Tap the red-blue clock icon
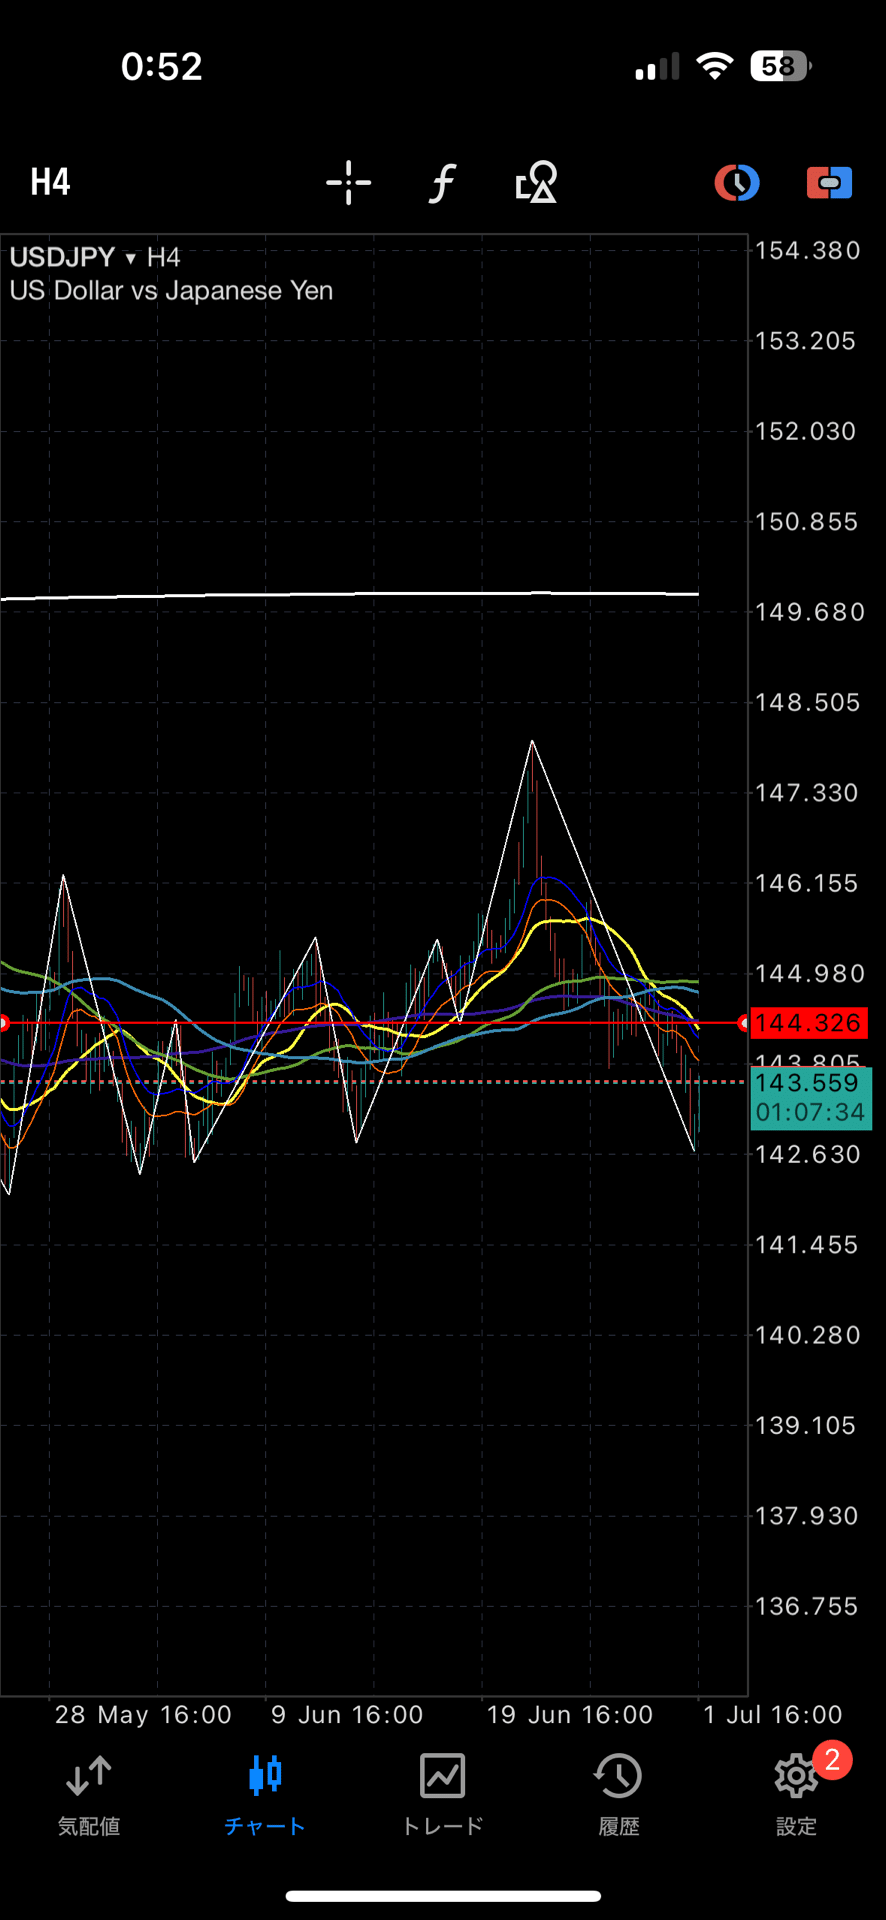This screenshot has height=1920, width=886. (737, 183)
